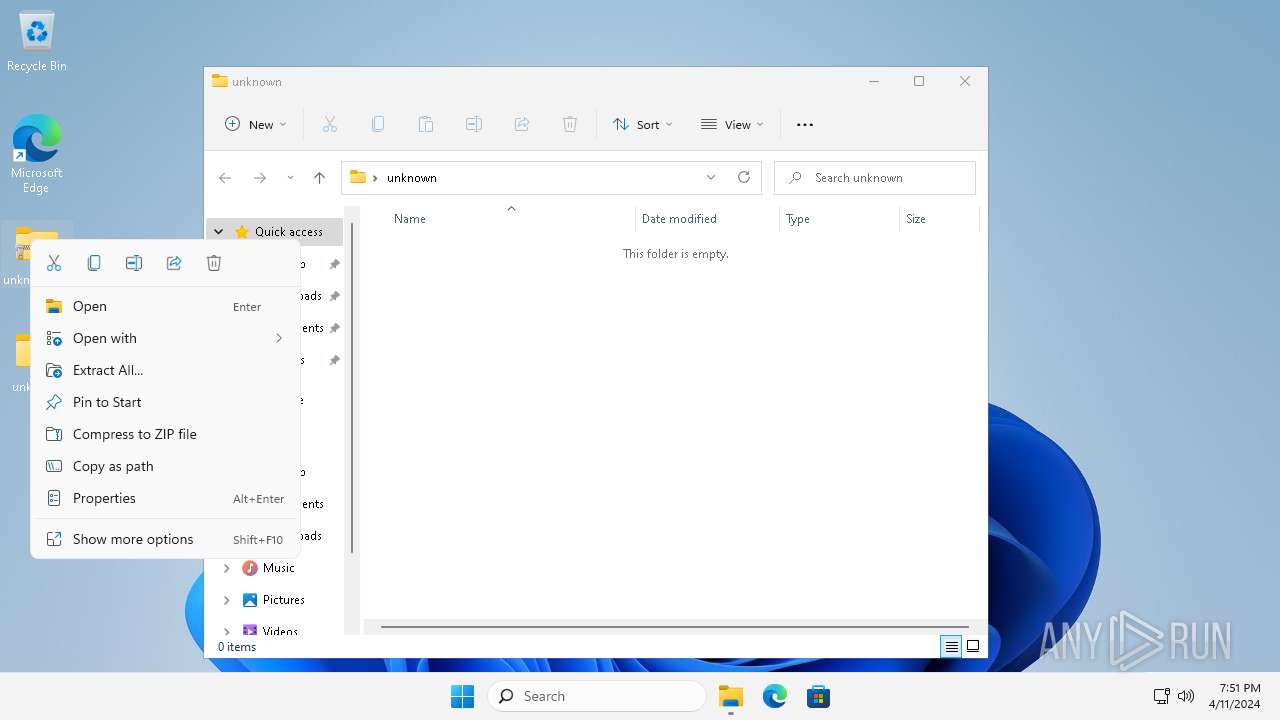This screenshot has height=720, width=1280.
Task: Open the Sort dropdown
Action: point(643,124)
